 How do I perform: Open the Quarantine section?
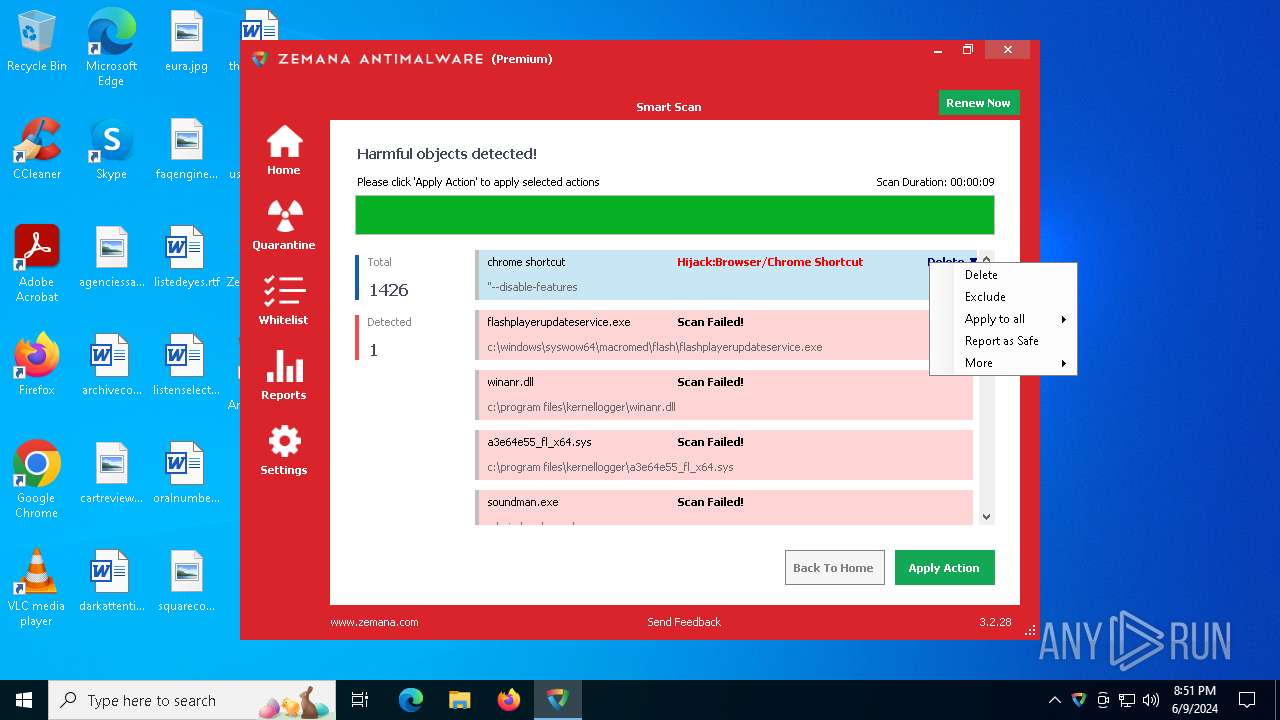click(x=284, y=224)
